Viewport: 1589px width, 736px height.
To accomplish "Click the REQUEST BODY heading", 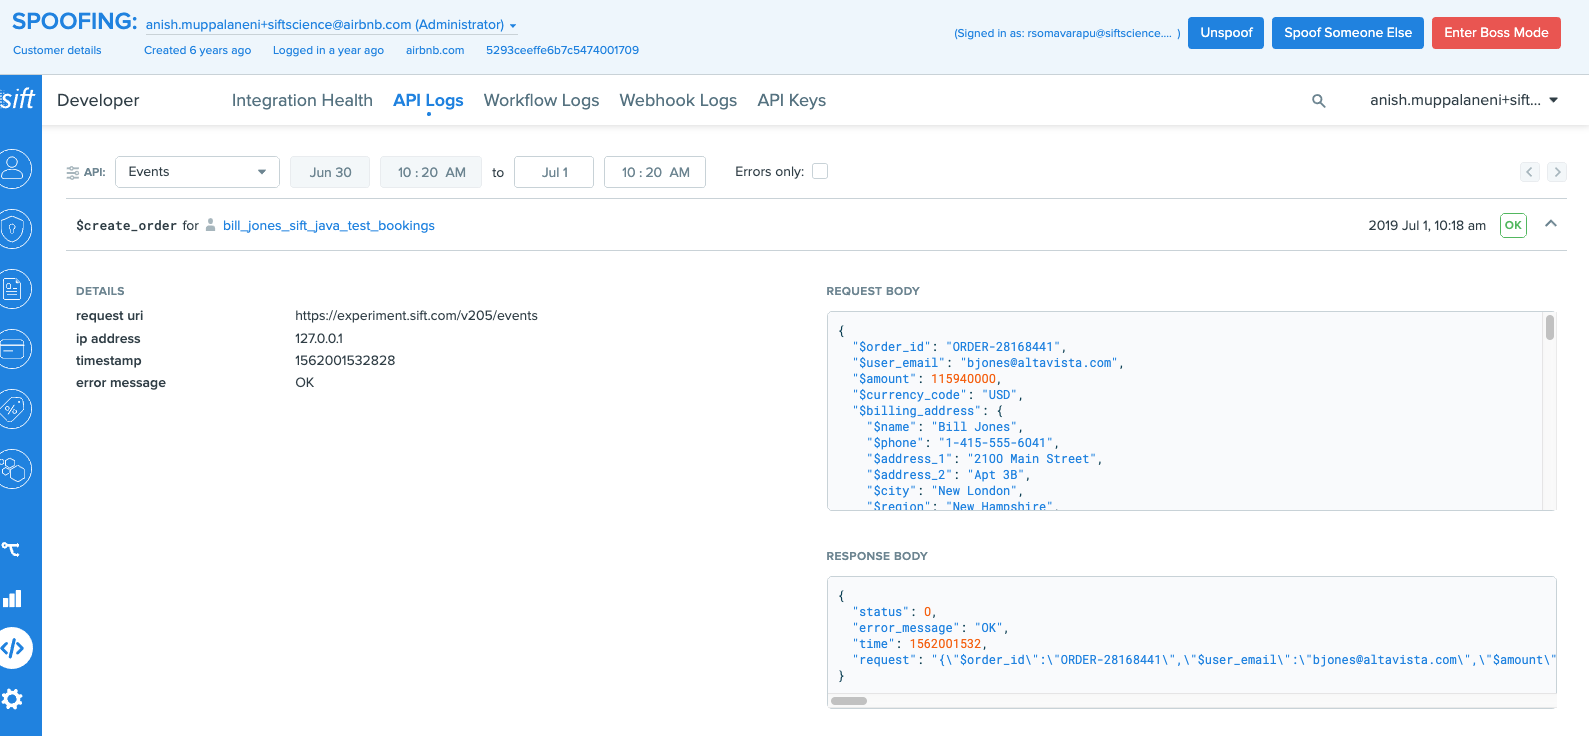I will 873,291.
